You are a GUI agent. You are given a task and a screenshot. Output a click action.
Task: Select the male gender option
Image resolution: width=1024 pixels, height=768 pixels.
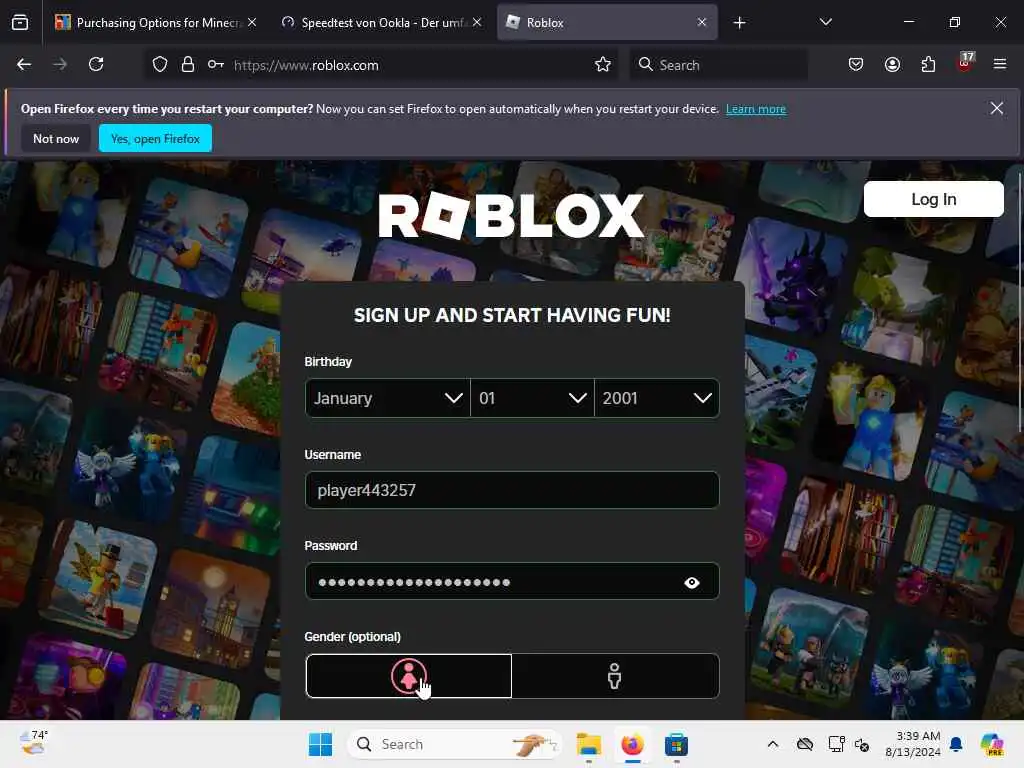click(x=615, y=676)
